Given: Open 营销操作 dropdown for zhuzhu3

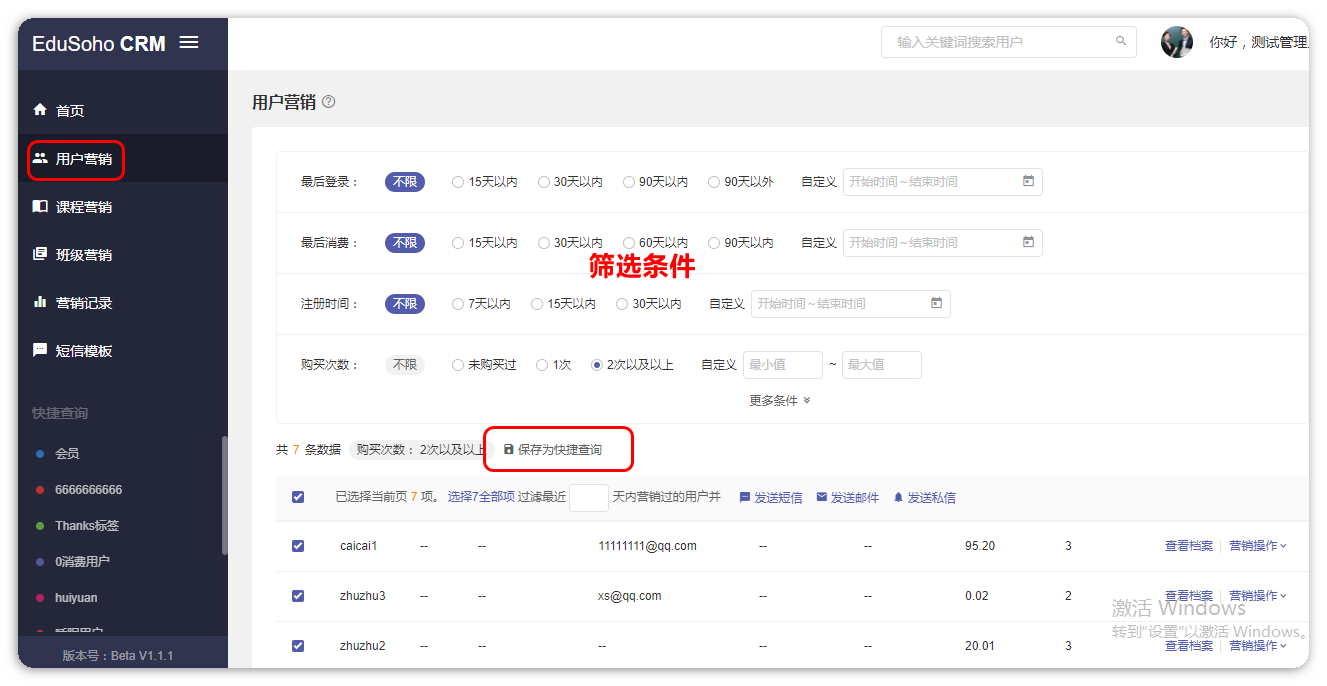Looking at the screenshot, I should [x=1257, y=596].
